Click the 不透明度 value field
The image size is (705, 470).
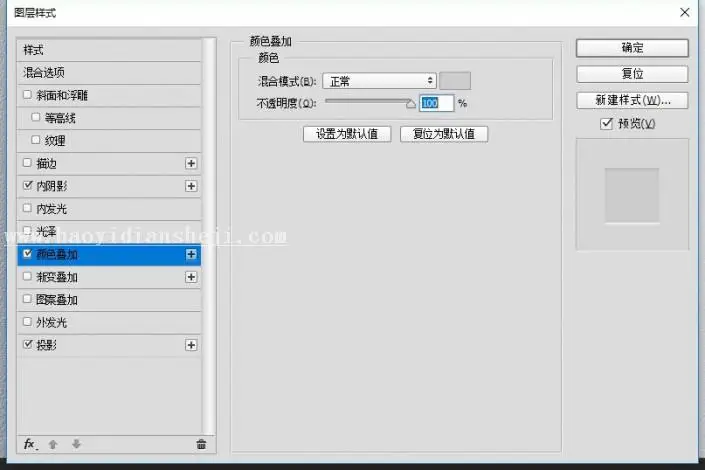437,103
